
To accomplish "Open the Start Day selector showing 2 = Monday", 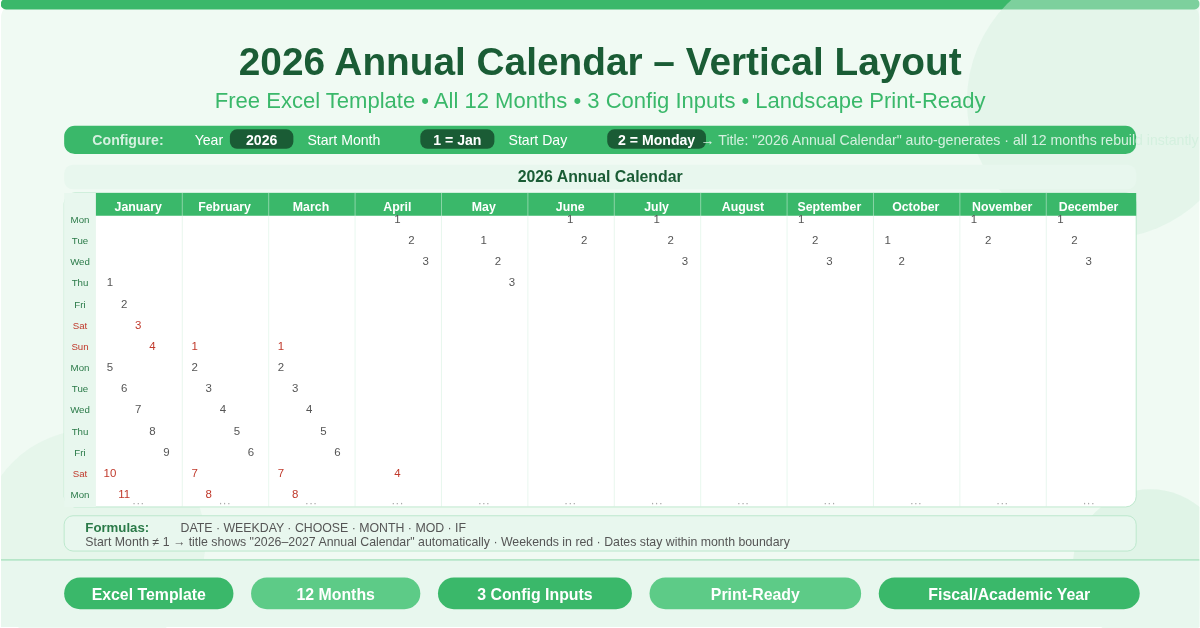I will pyautogui.click(x=656, y=140).
